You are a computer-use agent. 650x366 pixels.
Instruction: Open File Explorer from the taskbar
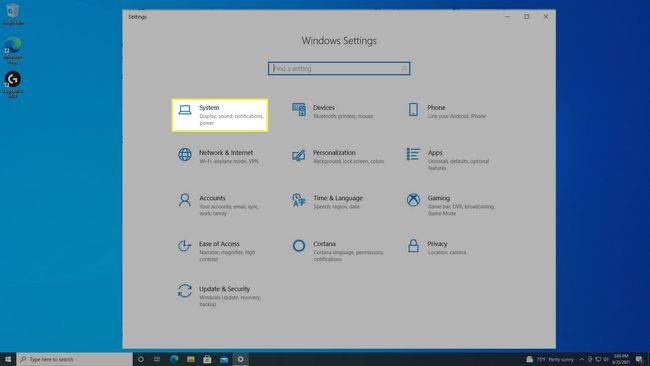pyautogui.click(x=191, y=359)
